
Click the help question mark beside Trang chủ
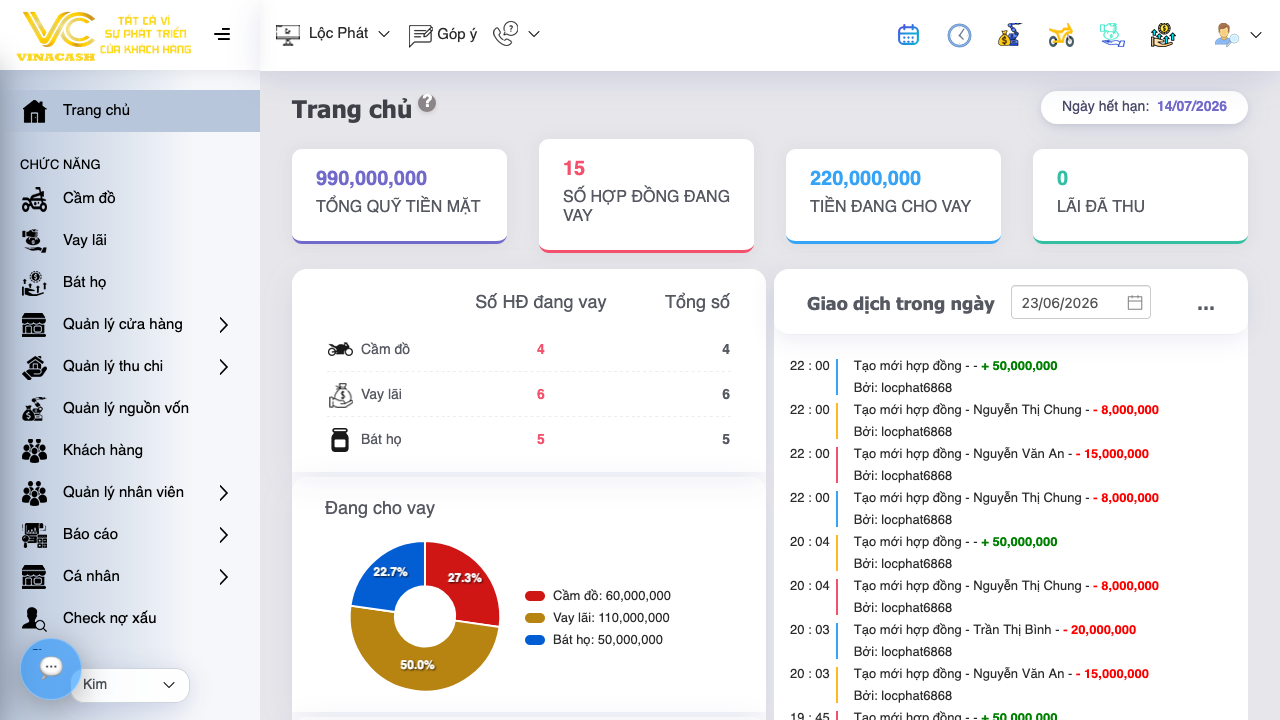pos(427,102)
